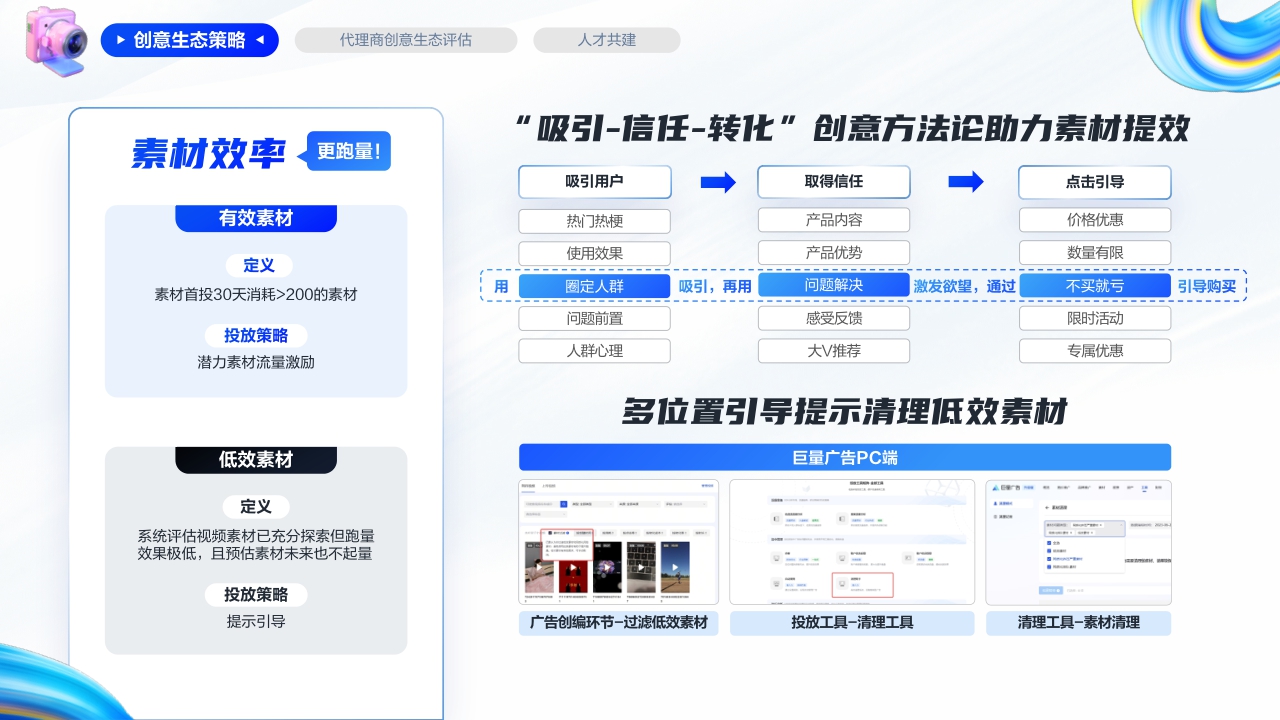Click the pink camera mascot icon
Image resolution: width=1280 pixels, height=720 pixels.
coord(55,42)
